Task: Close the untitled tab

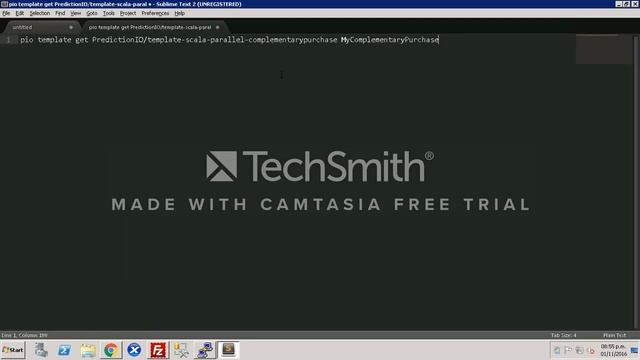Action: tap(71, 27)
